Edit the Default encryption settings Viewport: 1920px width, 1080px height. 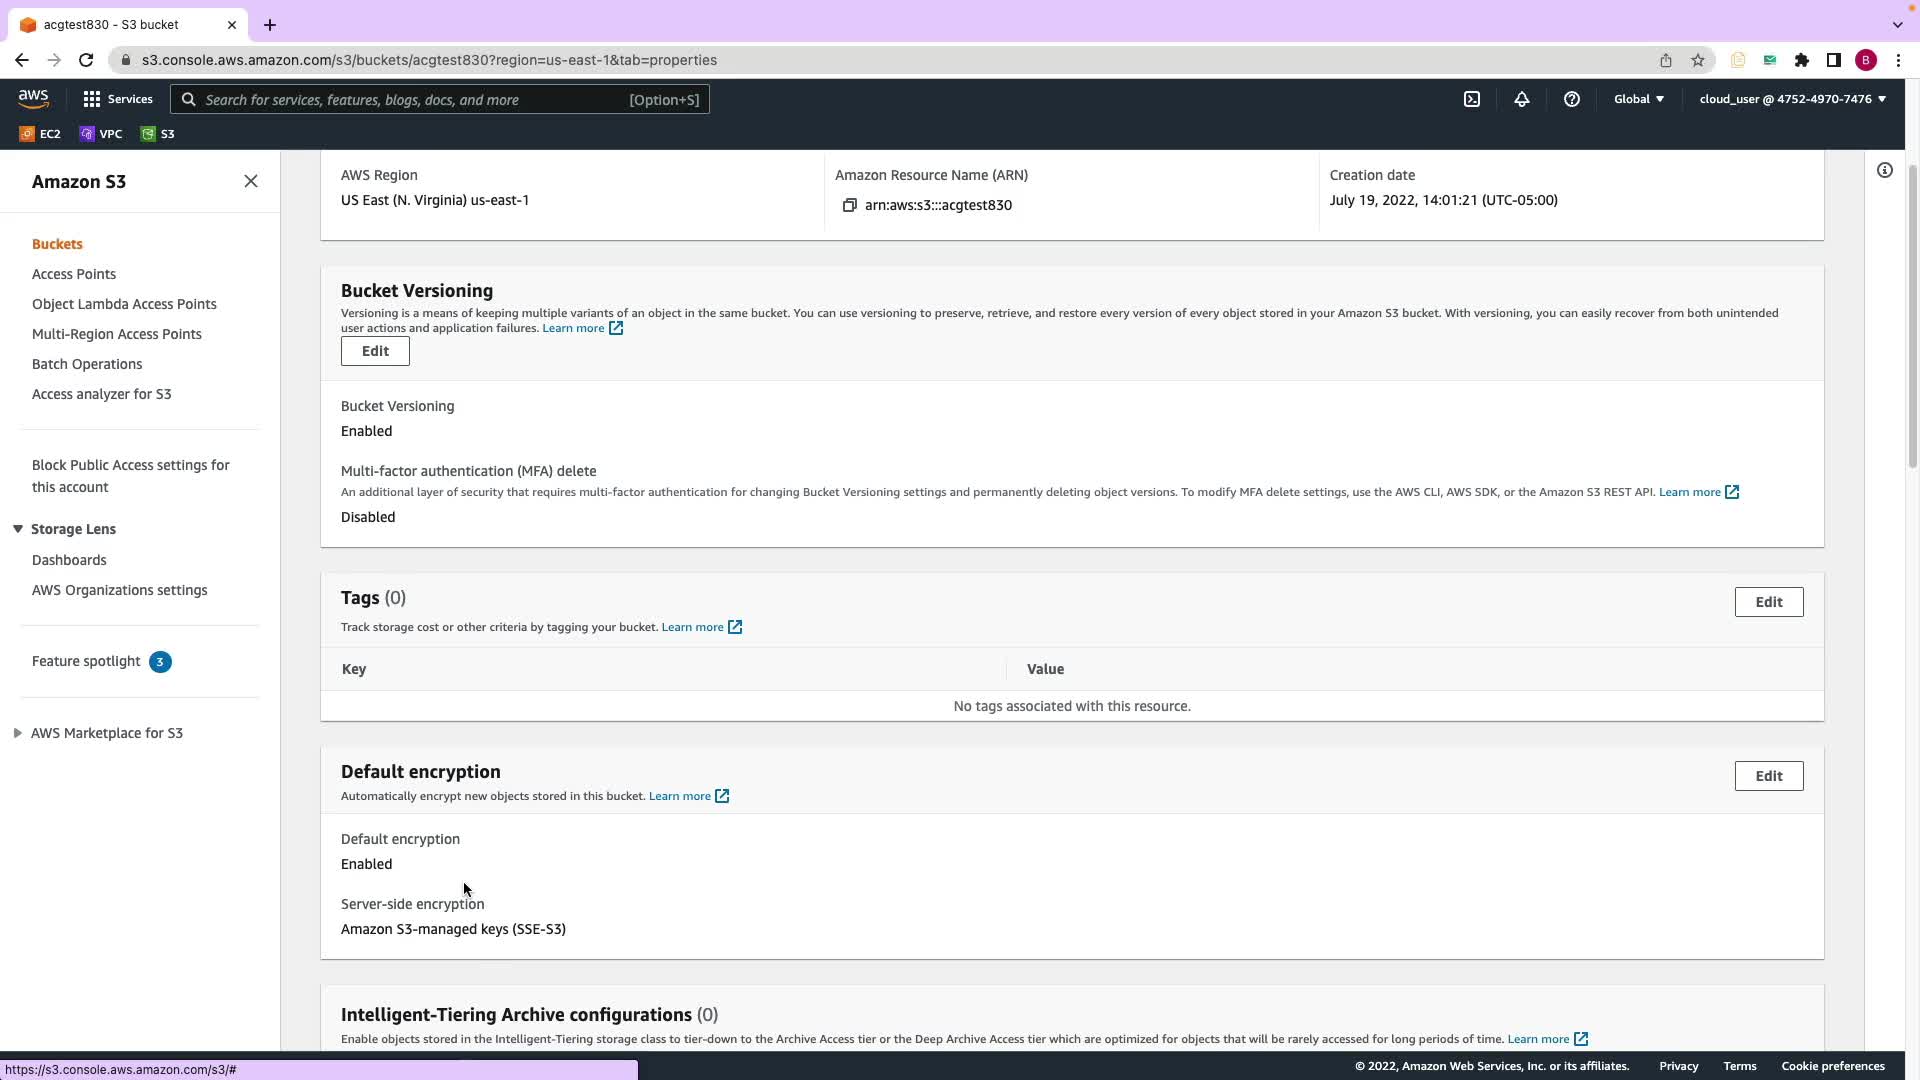point(1768,776)
